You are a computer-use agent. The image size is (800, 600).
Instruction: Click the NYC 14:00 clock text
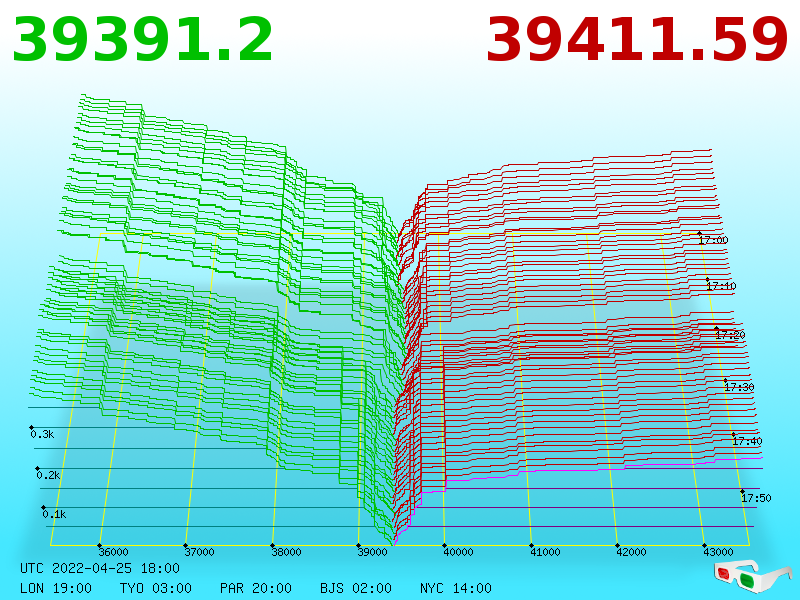click(x=456, y=588)
